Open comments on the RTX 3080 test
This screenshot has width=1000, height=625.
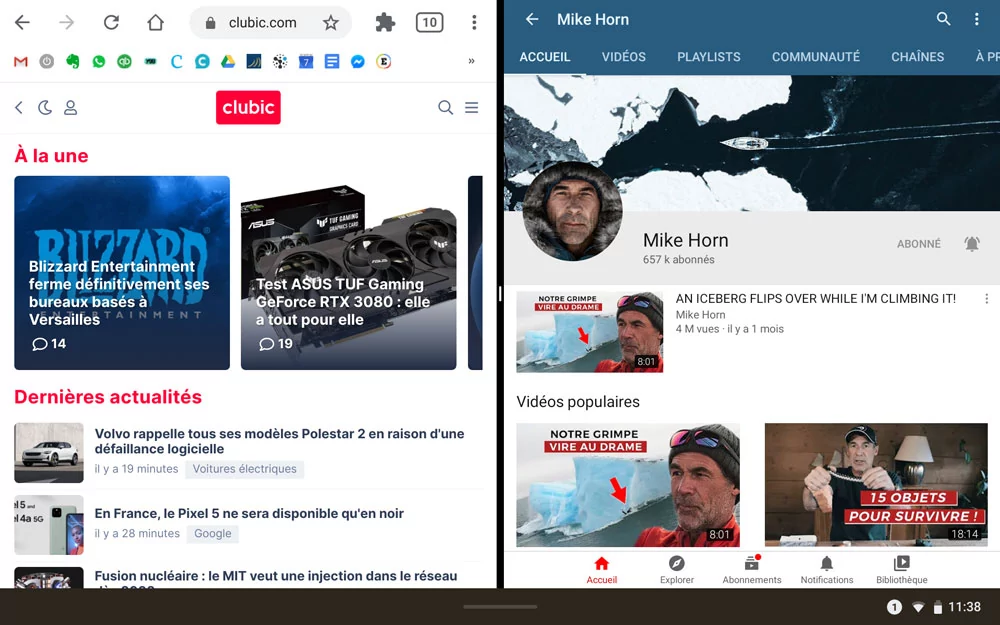point(276,344)
